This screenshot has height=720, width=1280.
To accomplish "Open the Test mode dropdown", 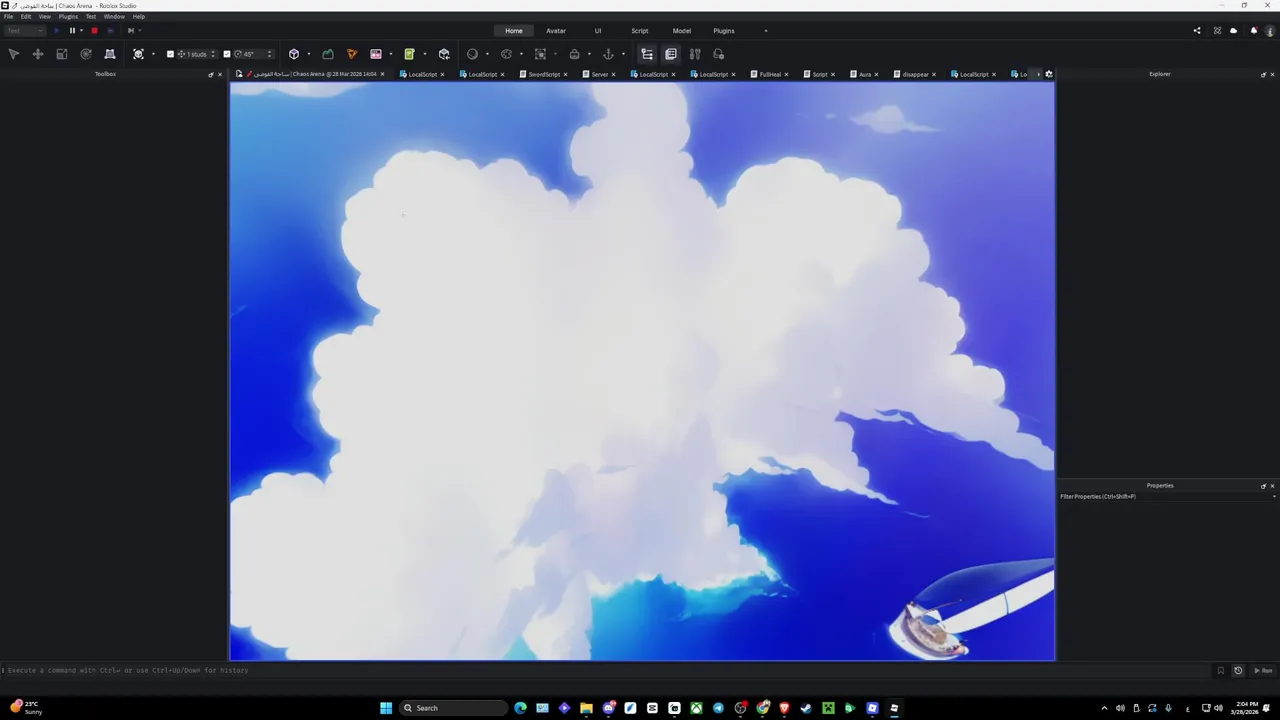I will coord(24,31).
